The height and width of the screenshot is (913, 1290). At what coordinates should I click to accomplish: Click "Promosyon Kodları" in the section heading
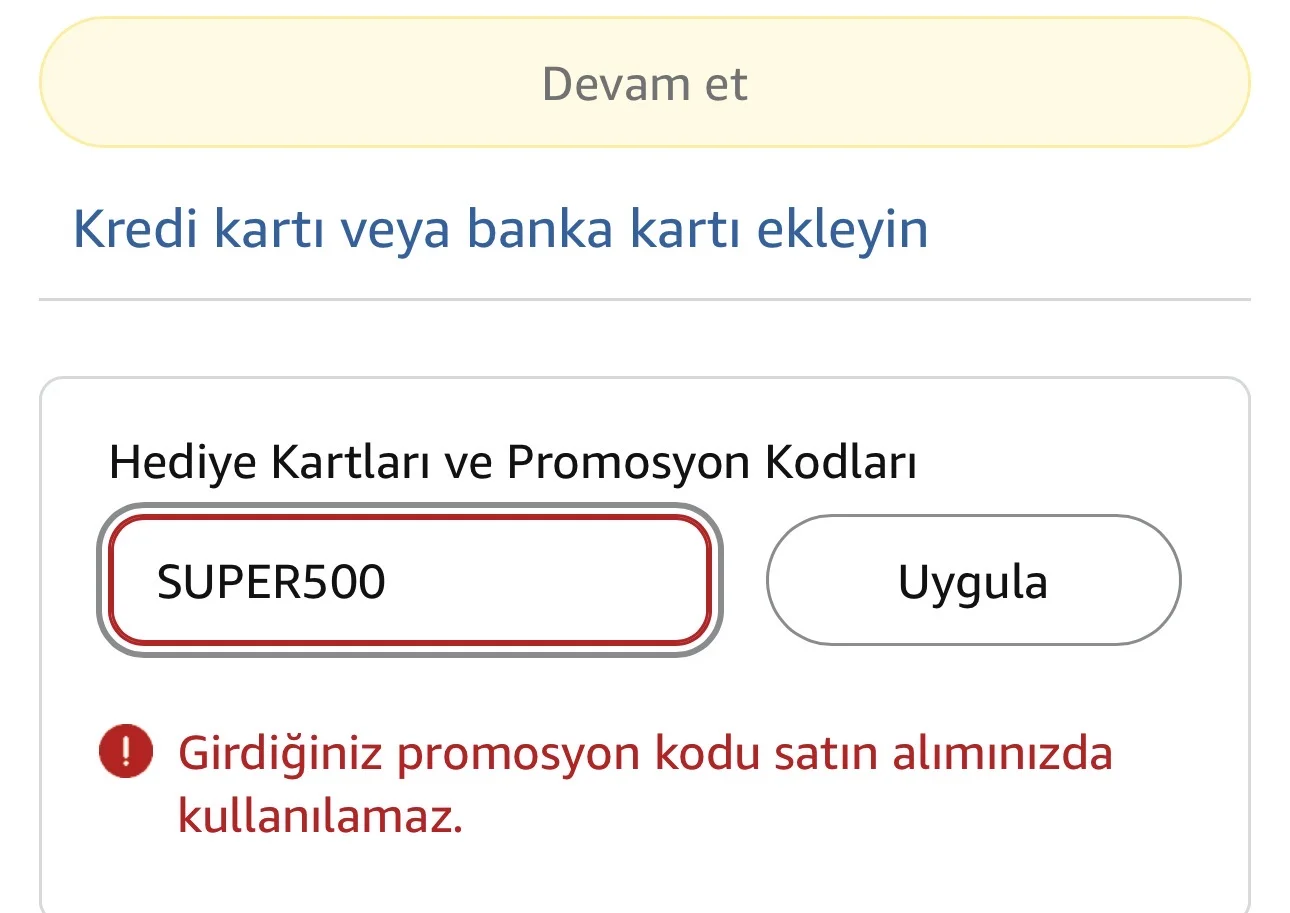710,463
